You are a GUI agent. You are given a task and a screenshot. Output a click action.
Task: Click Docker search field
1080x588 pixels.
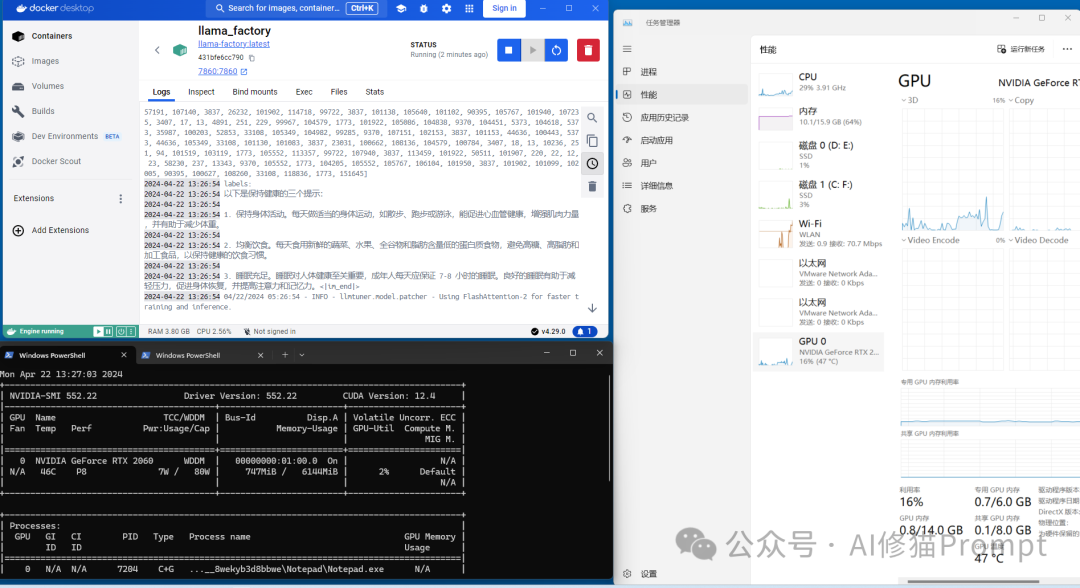[x=296, y=8]
